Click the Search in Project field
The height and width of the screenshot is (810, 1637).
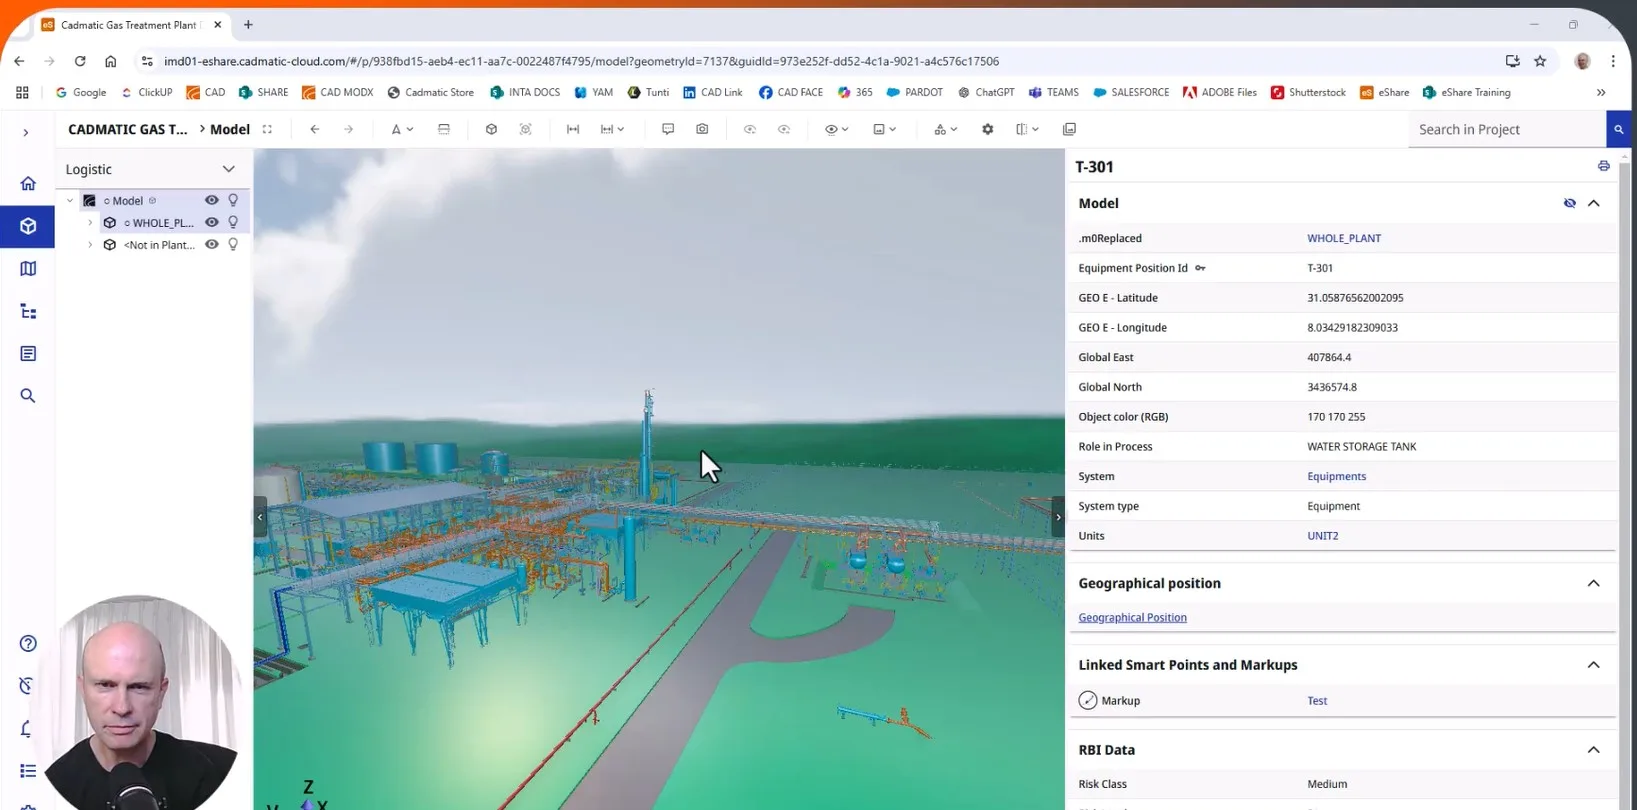pyautogui.click(x=1505, y=129)
